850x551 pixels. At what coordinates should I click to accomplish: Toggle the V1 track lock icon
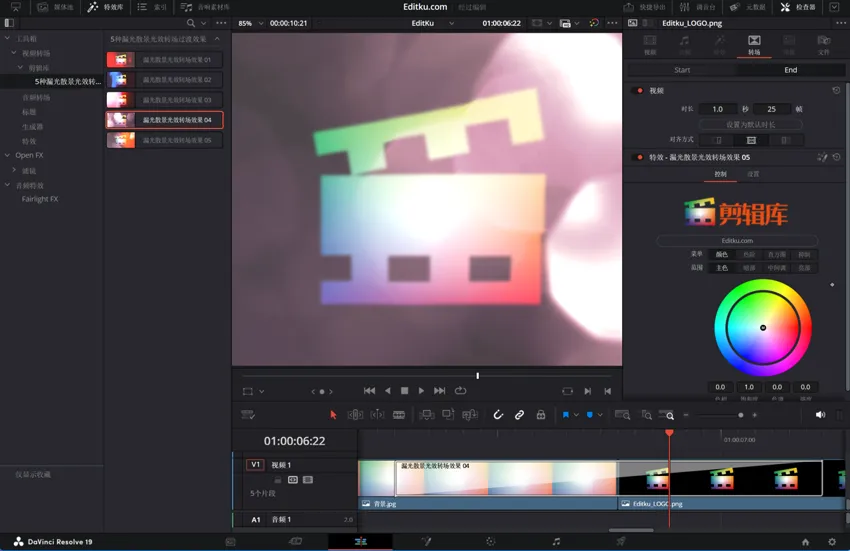[x=278, y=480]
